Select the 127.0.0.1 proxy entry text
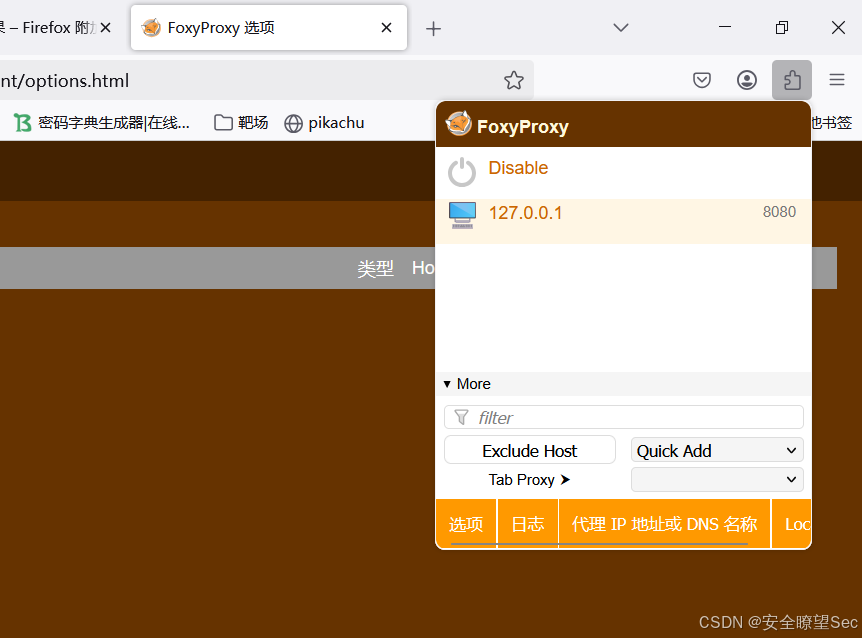862x638 pixels. click(x=526, y=213)
